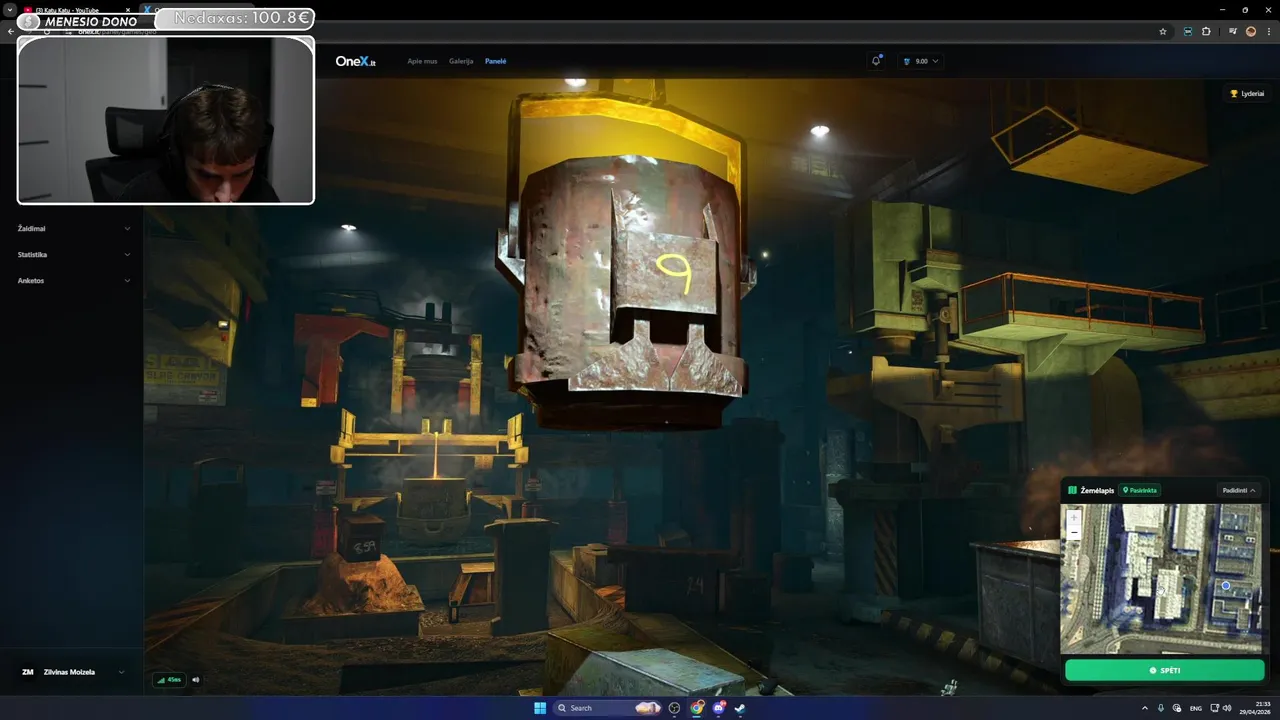The image size is (1280, 720).
Task: Click the blue guess marker on map
Action: [1226, 586]
